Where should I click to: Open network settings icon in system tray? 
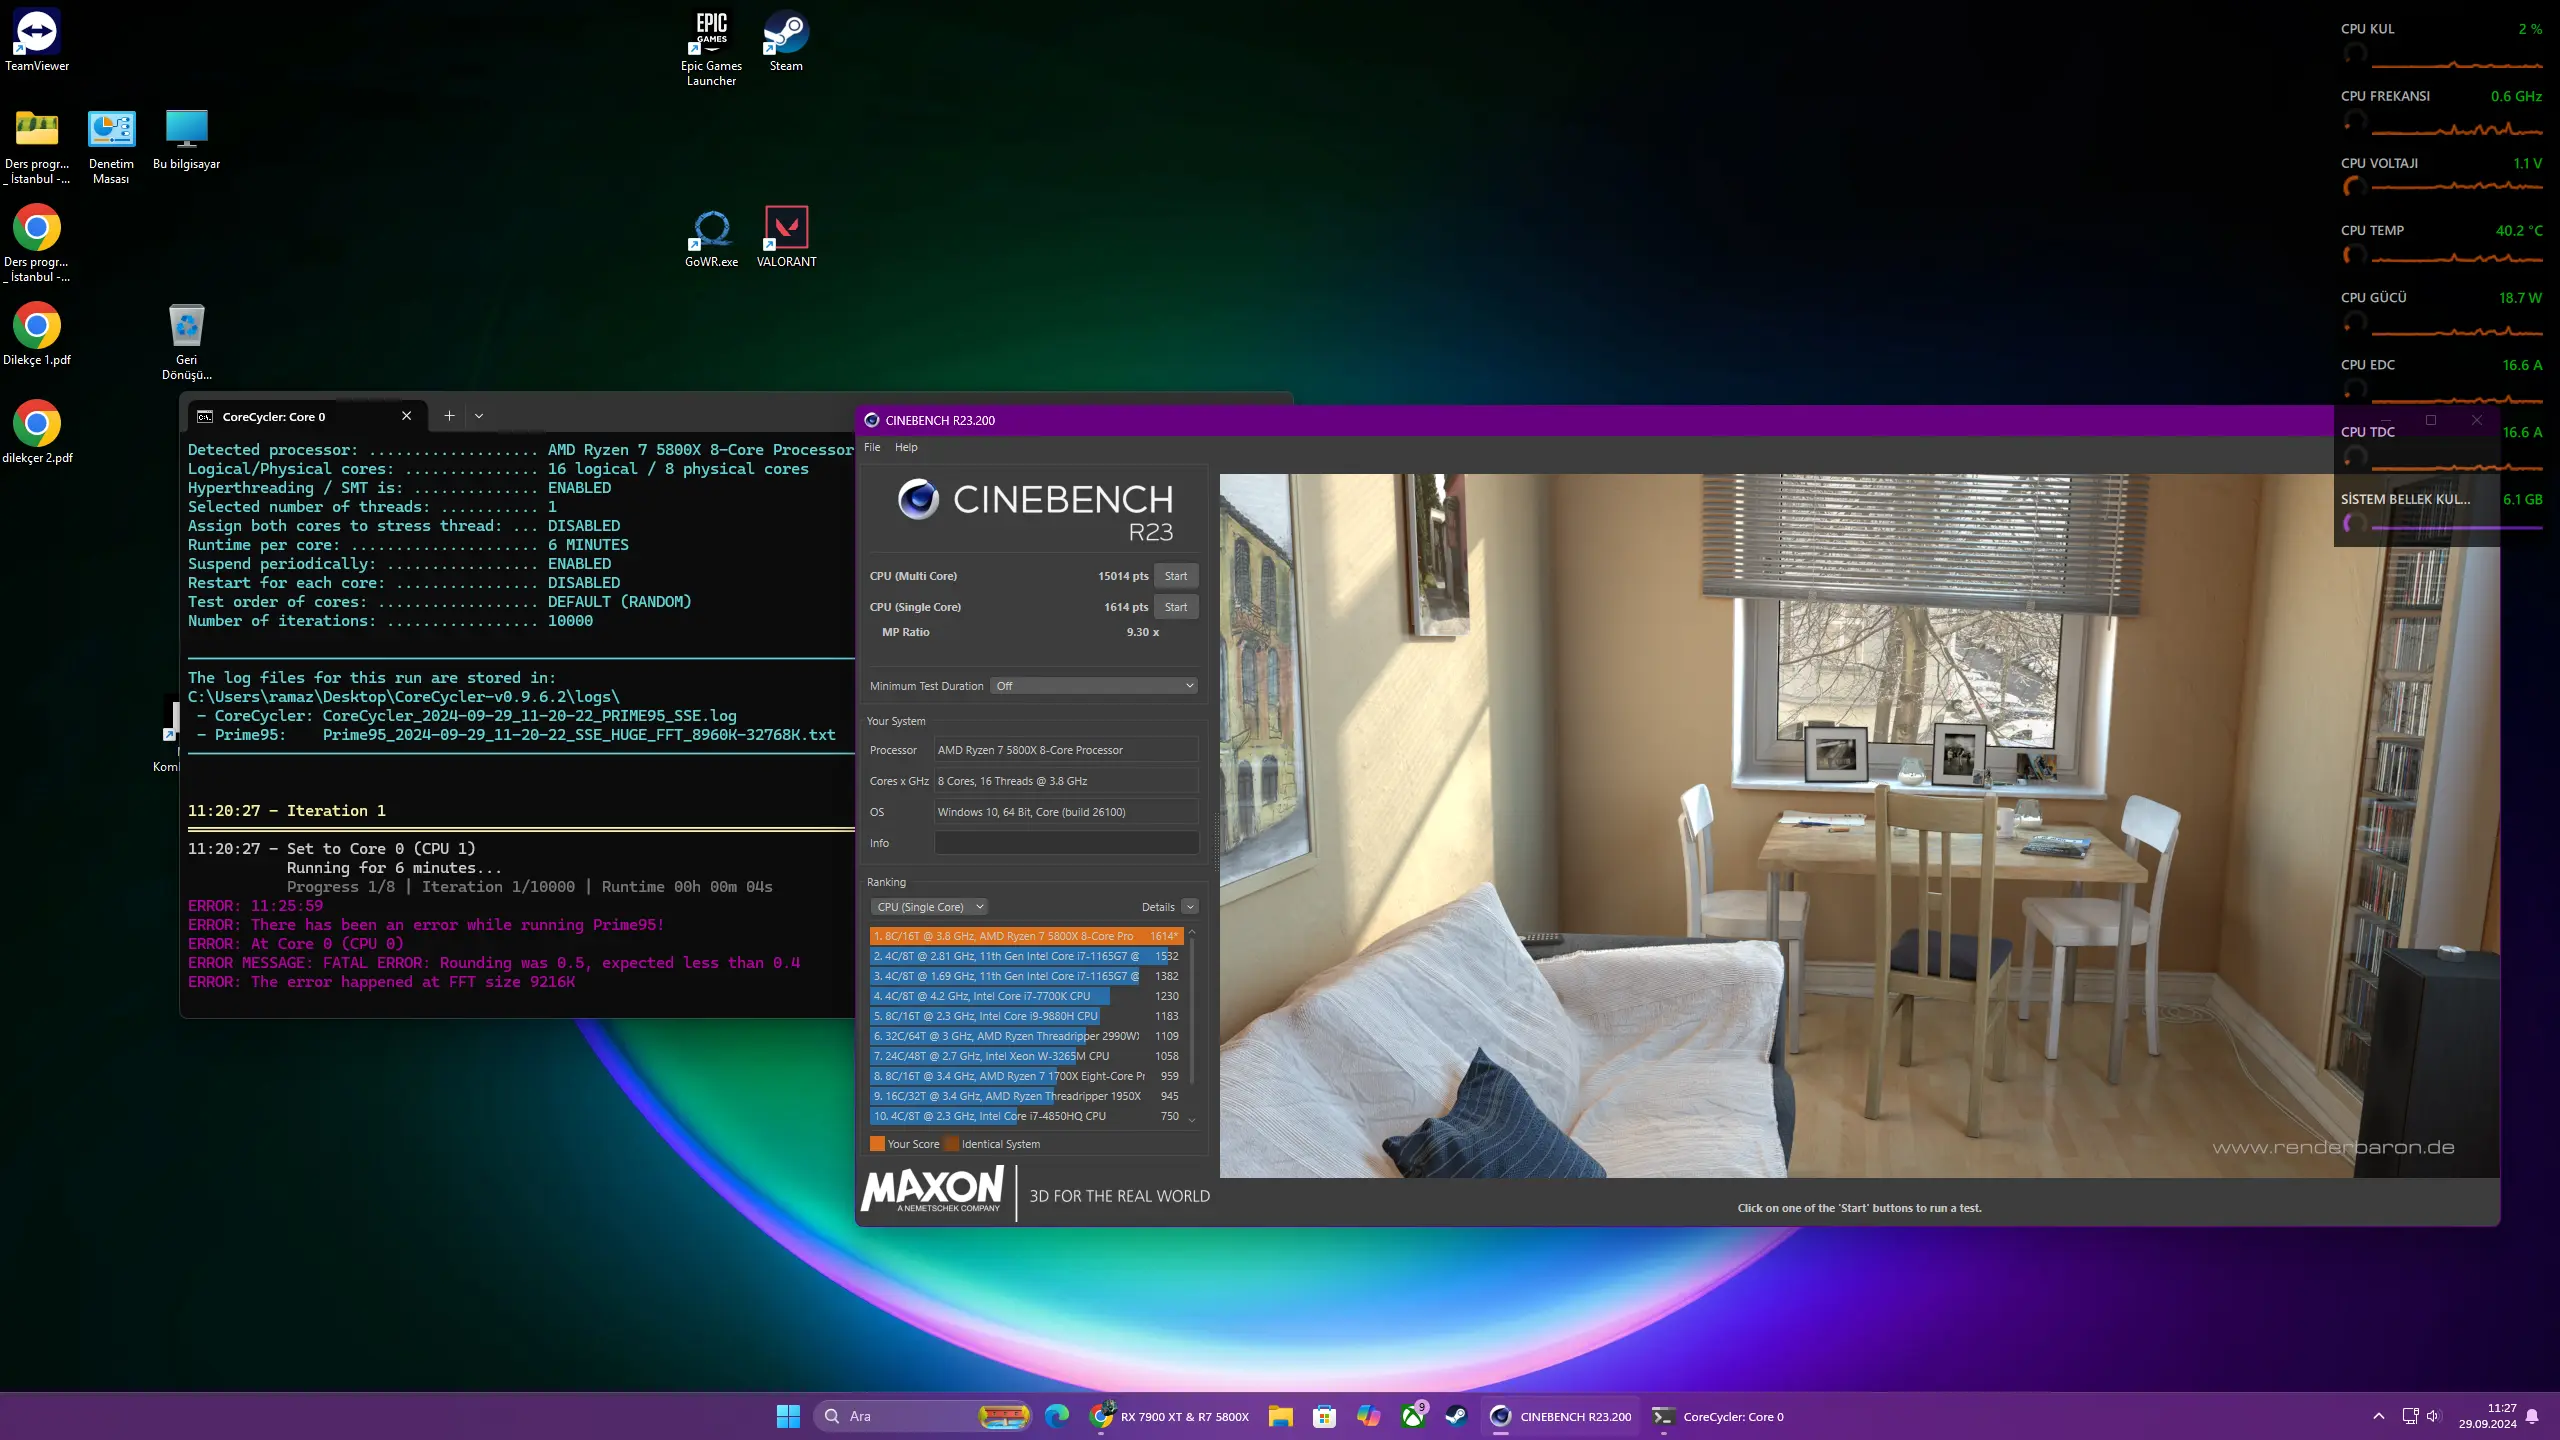[2410, 1416]
